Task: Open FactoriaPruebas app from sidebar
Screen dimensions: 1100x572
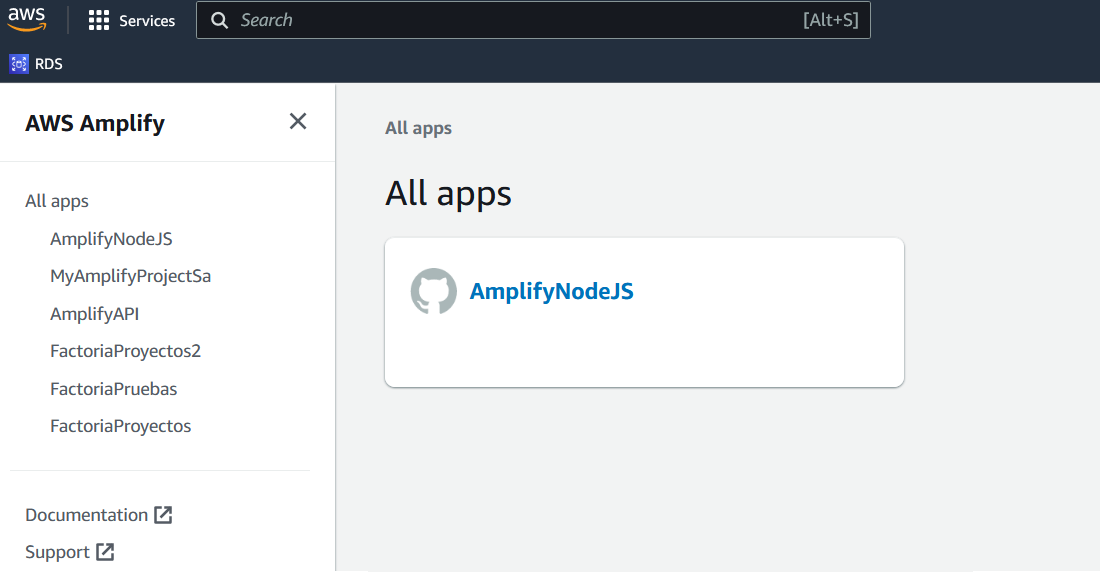Action: click(113, 389)
